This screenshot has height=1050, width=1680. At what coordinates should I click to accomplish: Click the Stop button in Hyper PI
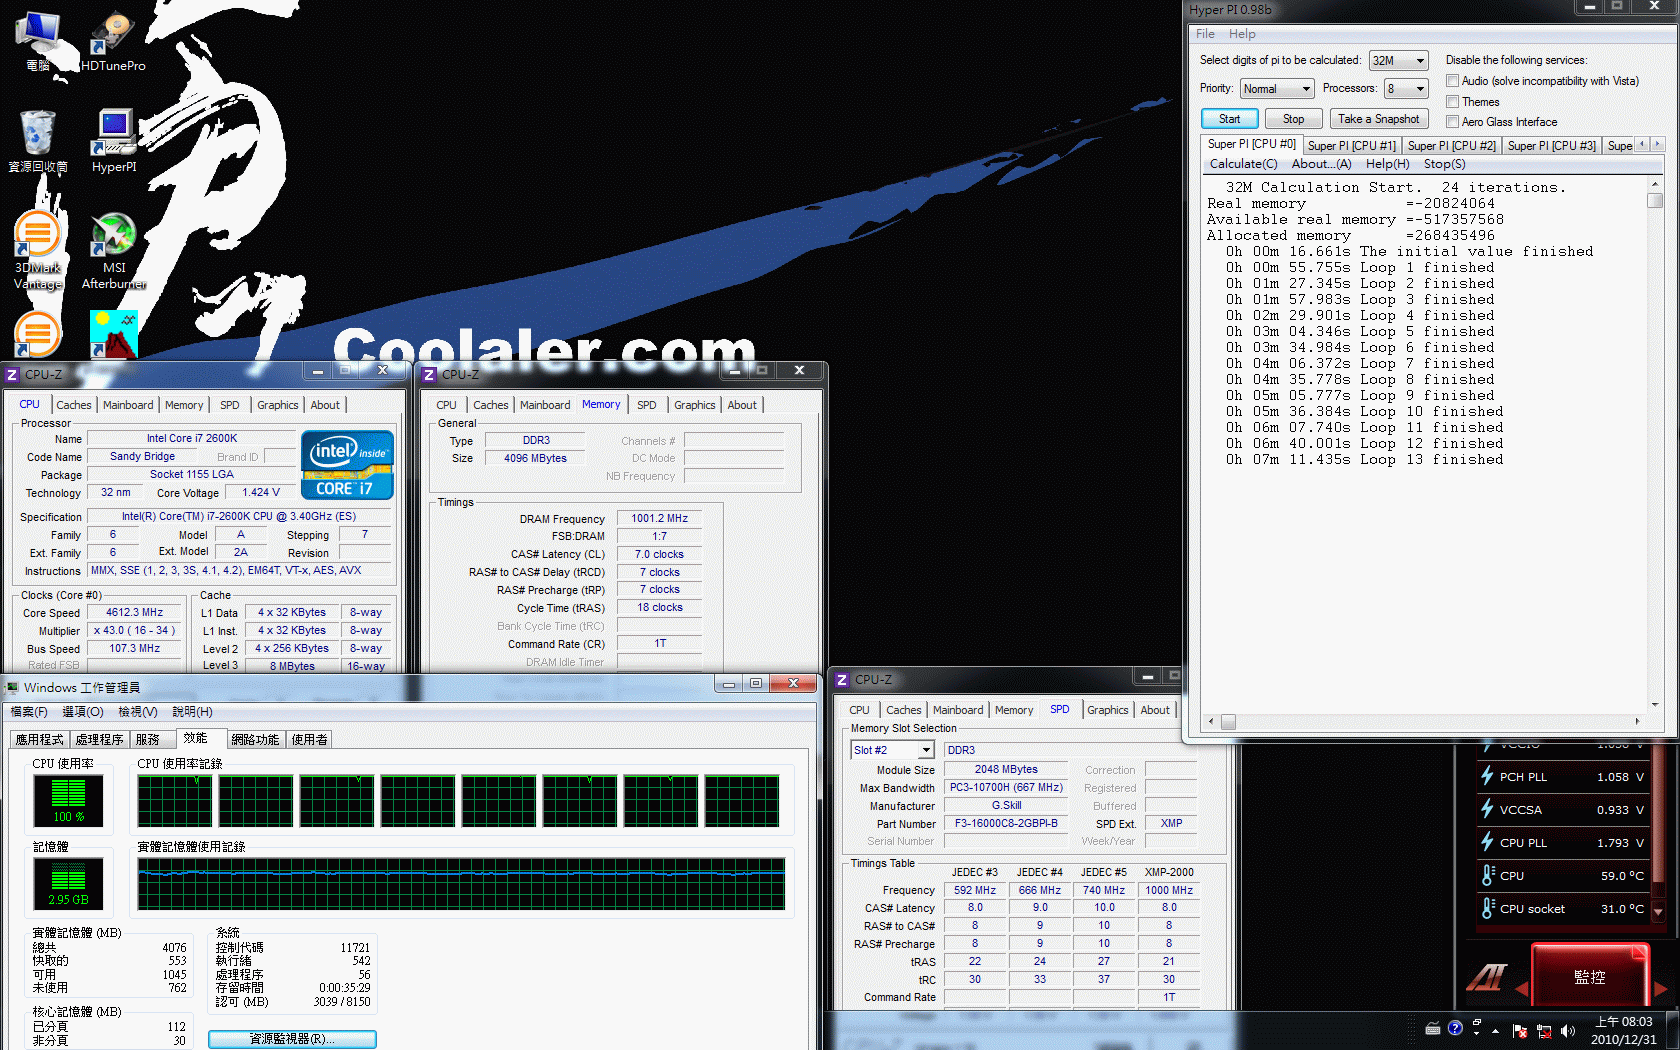[x=1293, y=119]
